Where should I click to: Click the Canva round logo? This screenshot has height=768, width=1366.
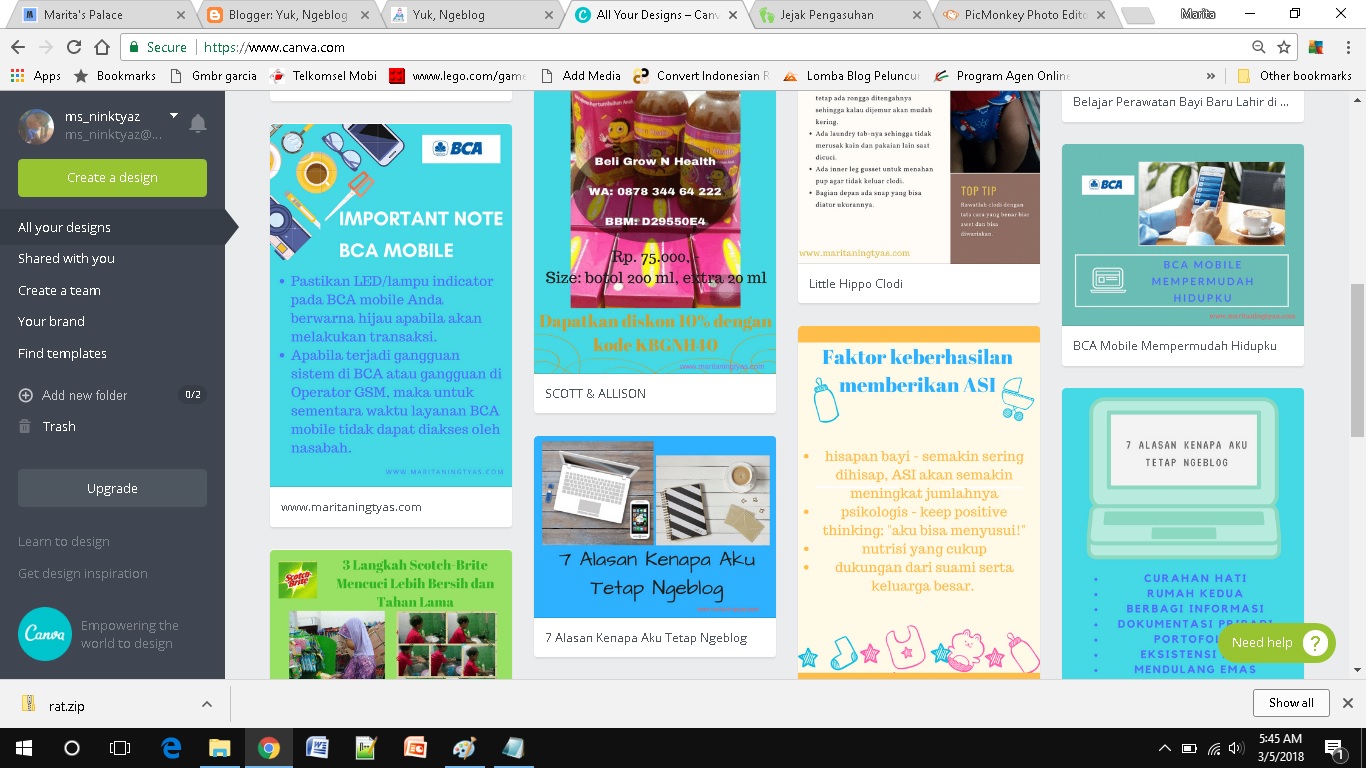[x=45, y=634]
